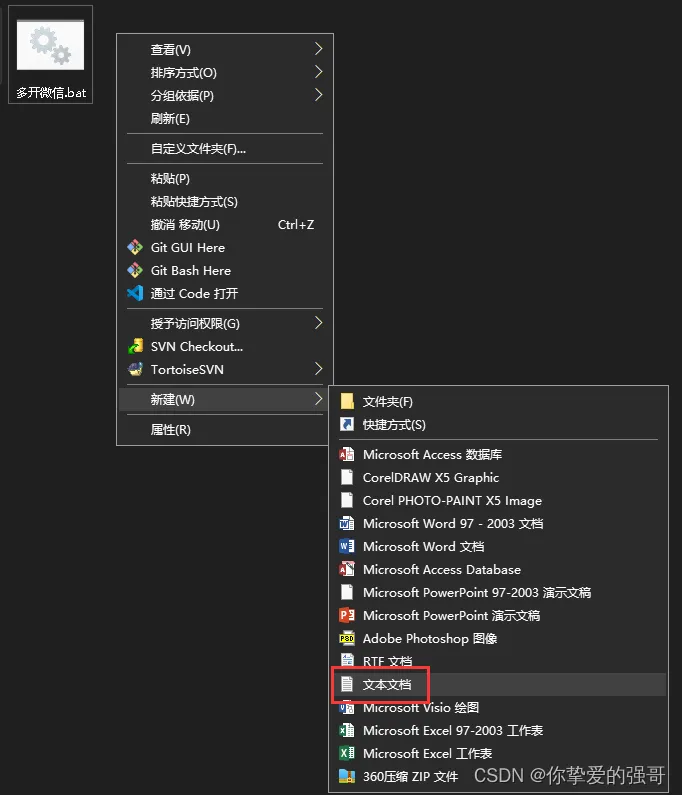Click the Word icon for Microsoft Word 文档

tap(347, 546)
